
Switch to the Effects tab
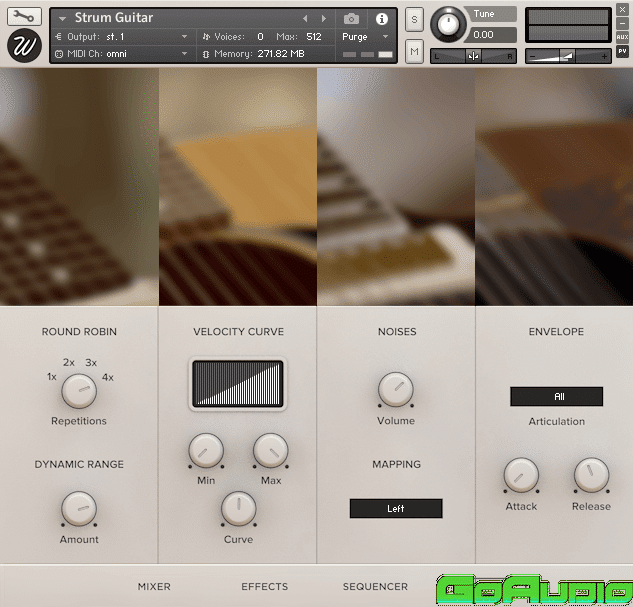[x=264, y=587]
